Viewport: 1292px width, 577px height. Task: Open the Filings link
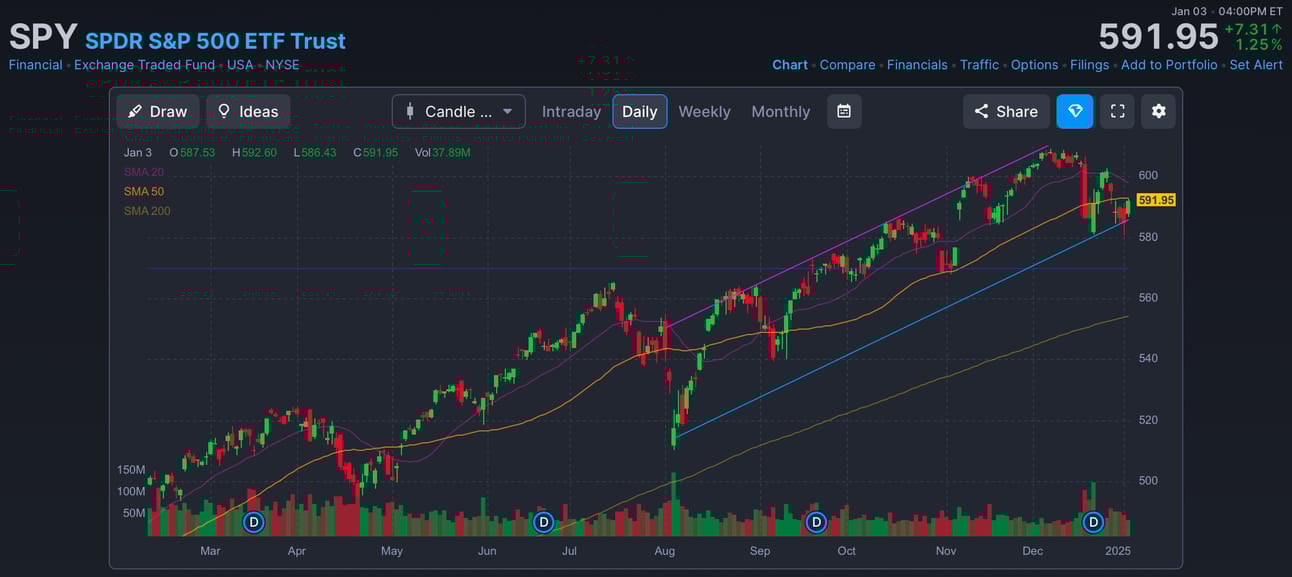pos(1089,64)
